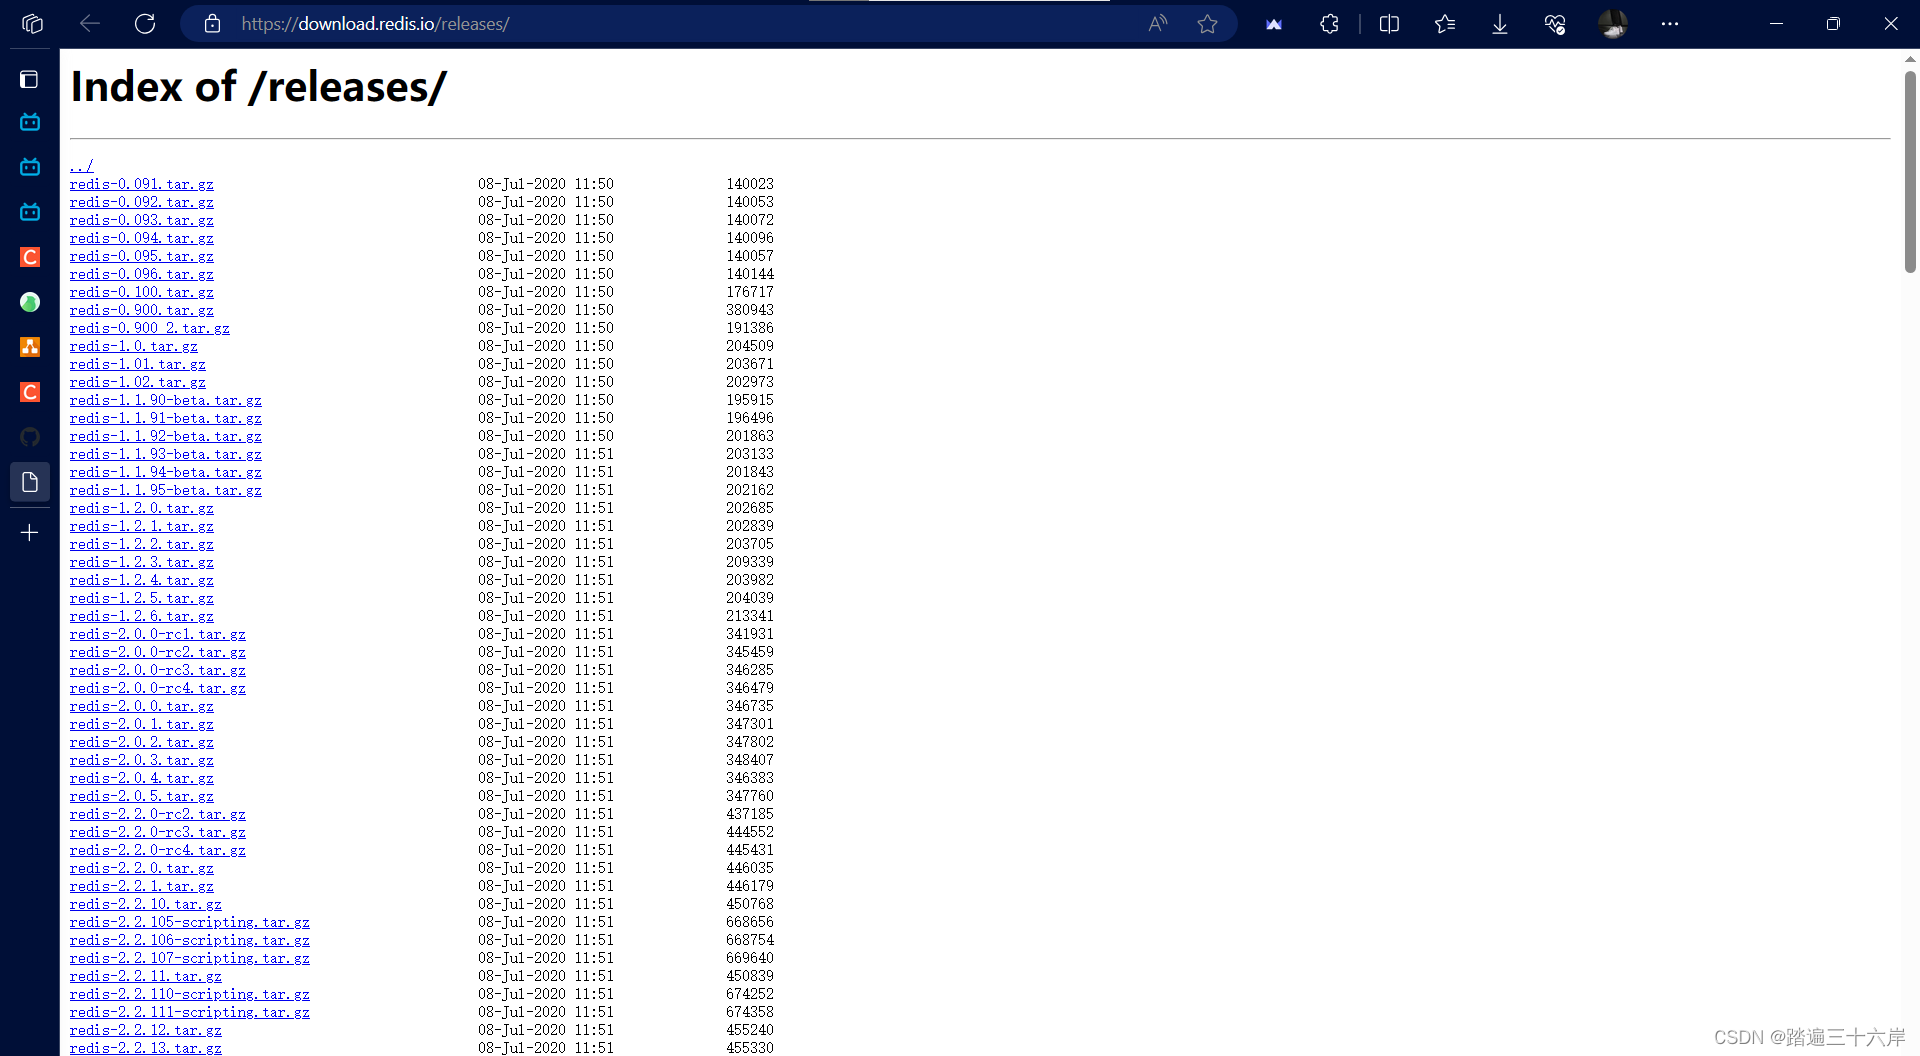Open a new tab with the plus button

tap(30, 533)
